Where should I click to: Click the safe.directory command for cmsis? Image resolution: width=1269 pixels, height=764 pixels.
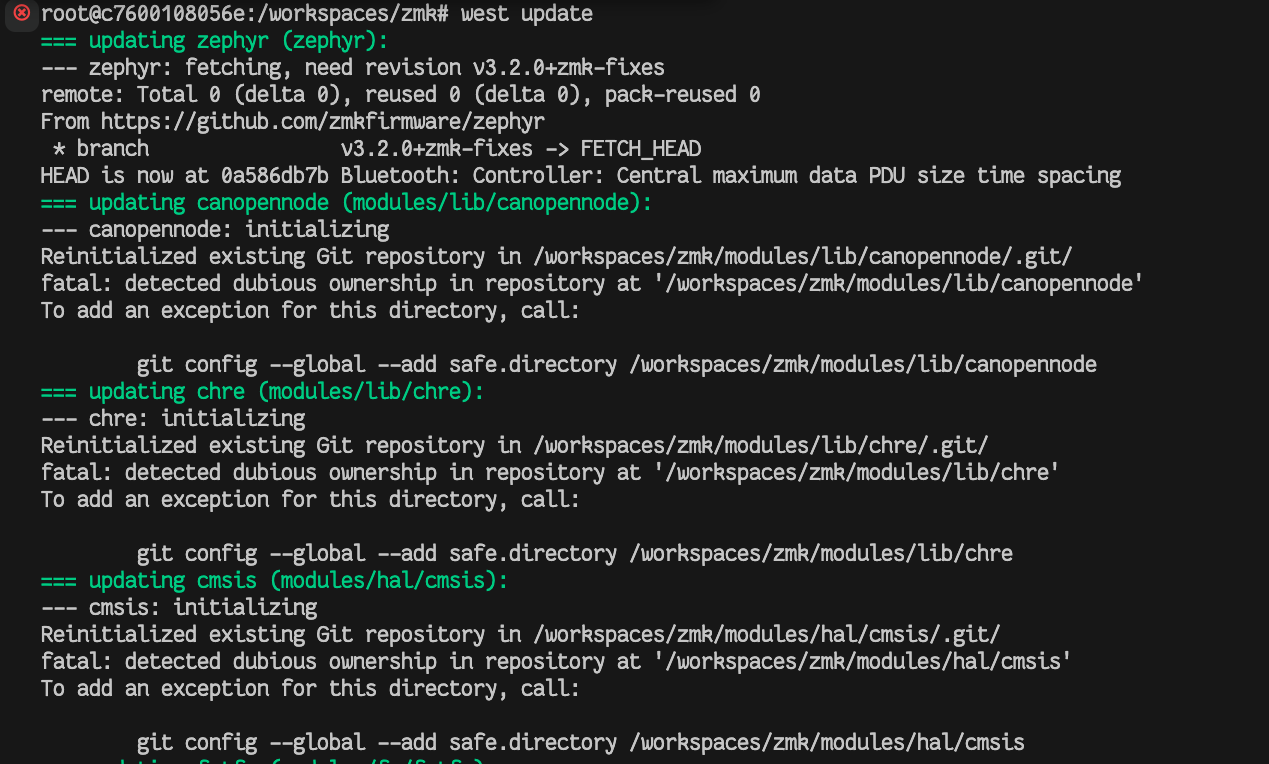[x=580, y=743]
